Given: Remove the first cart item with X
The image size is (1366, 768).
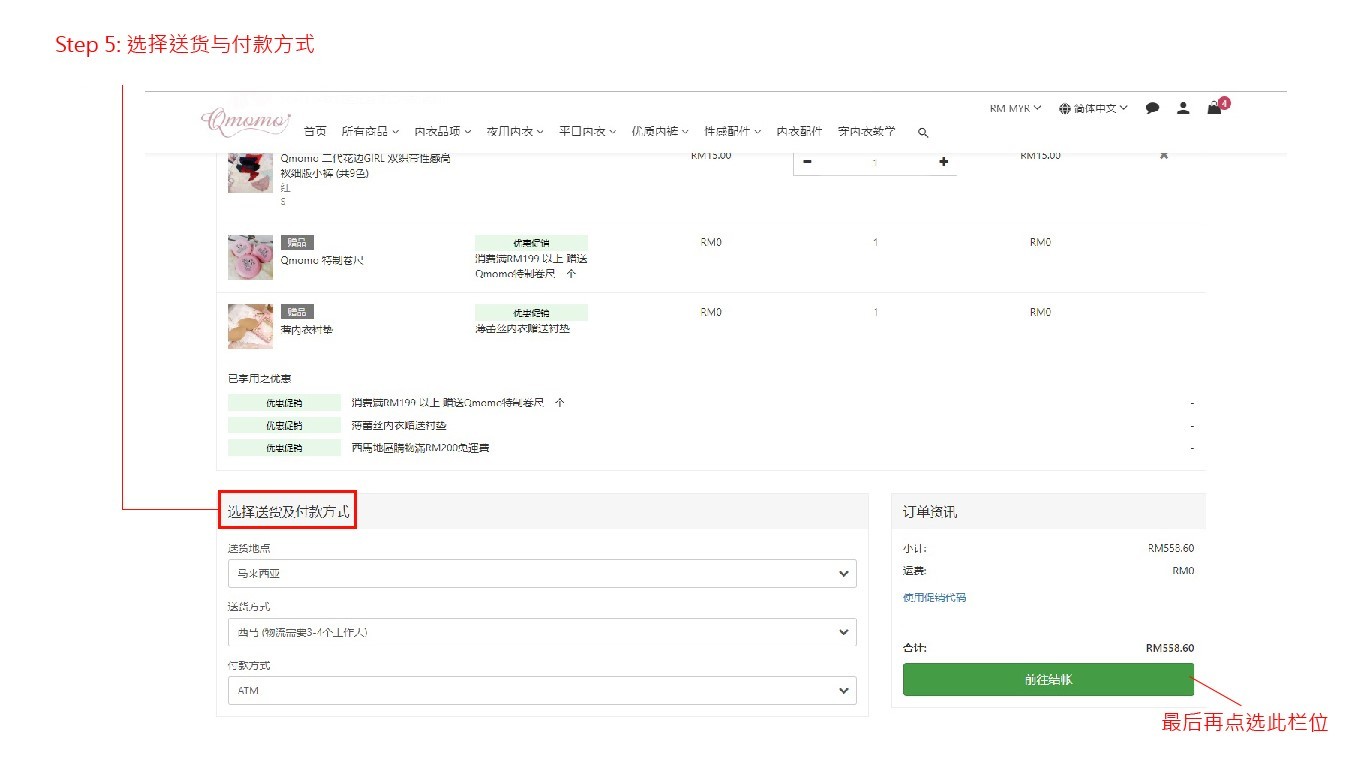Looking at the screenshot, I should click(x=1163, y=156).
